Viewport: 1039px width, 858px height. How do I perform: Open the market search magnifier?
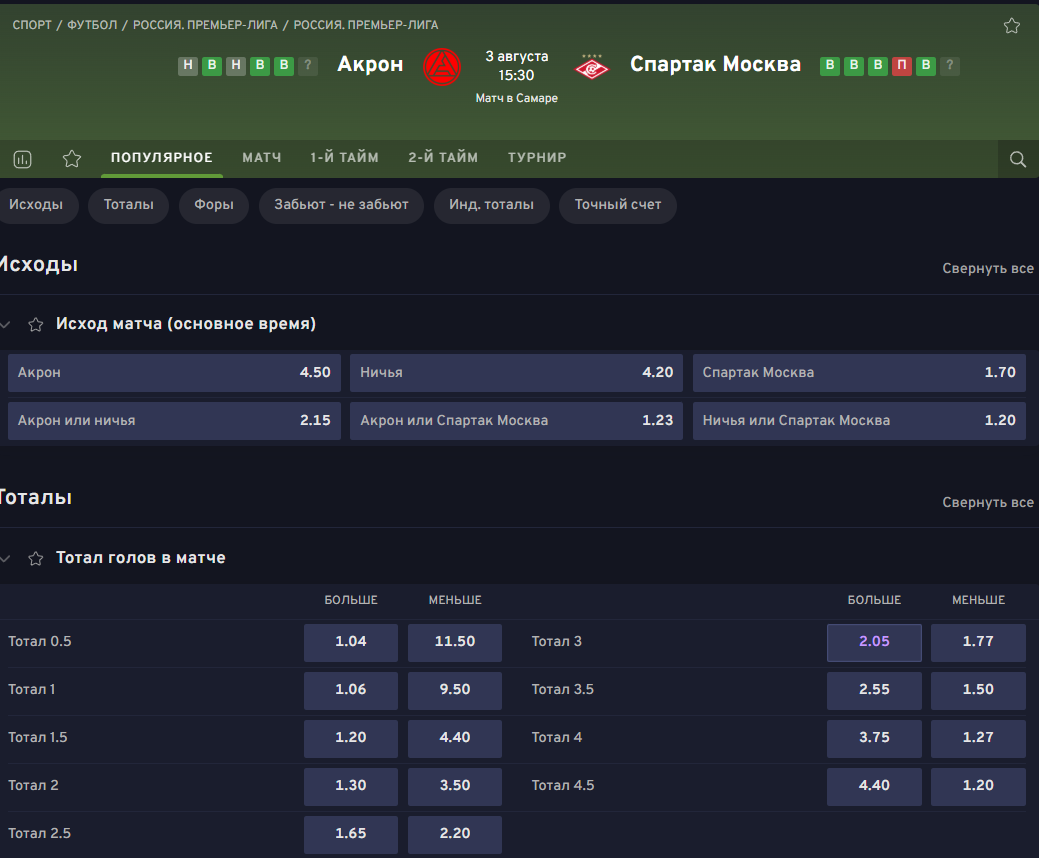pyautogui.click(x=1018, y=159)
